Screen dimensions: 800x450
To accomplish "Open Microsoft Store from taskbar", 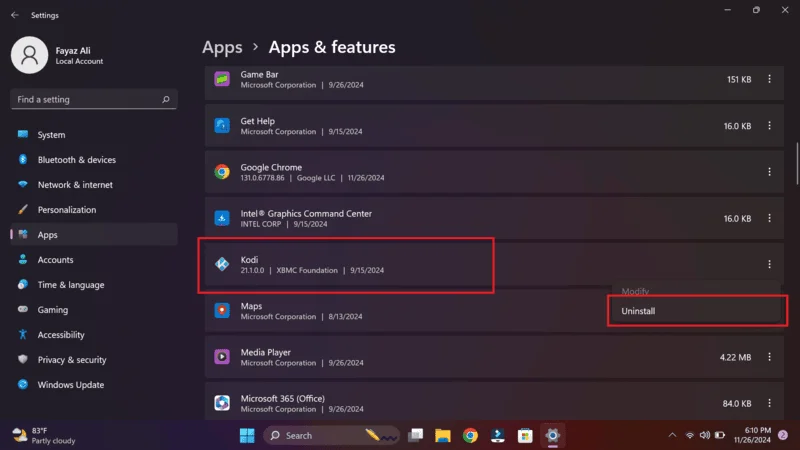I will [525, 435].
